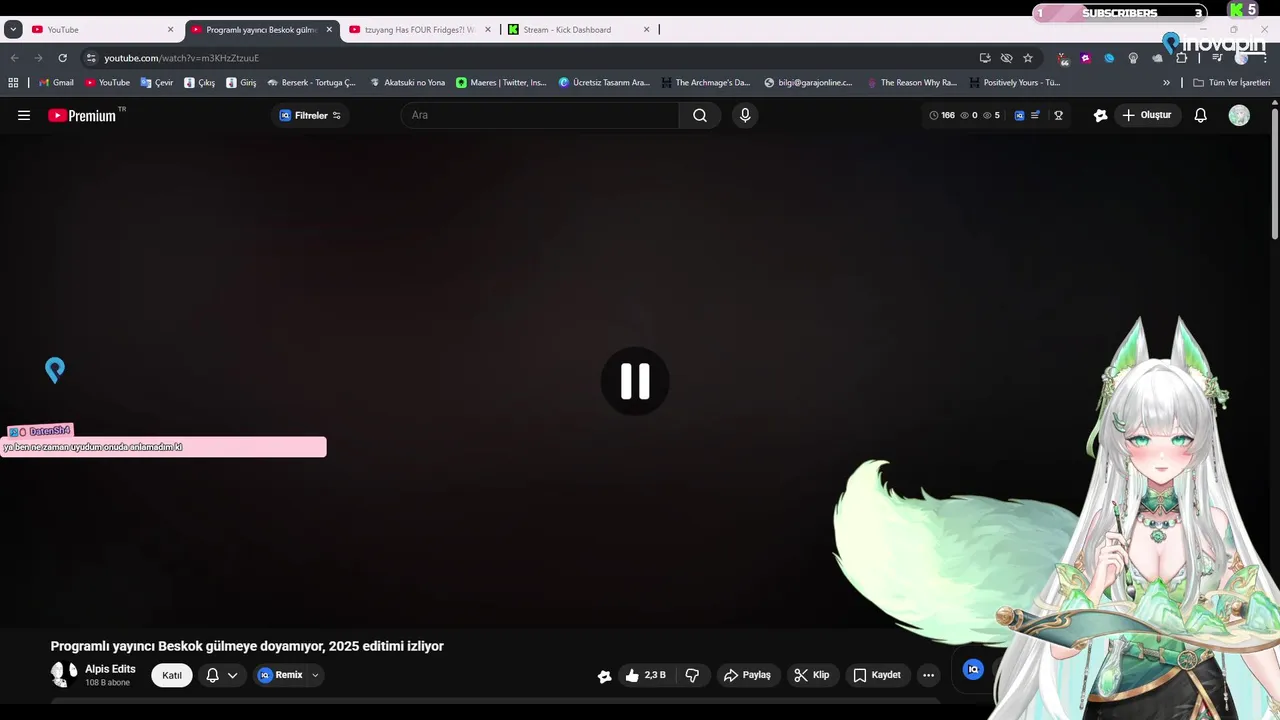Screen dimensions: 1280x720
Task: Click the Ara search field
Action: coord(540,115)
